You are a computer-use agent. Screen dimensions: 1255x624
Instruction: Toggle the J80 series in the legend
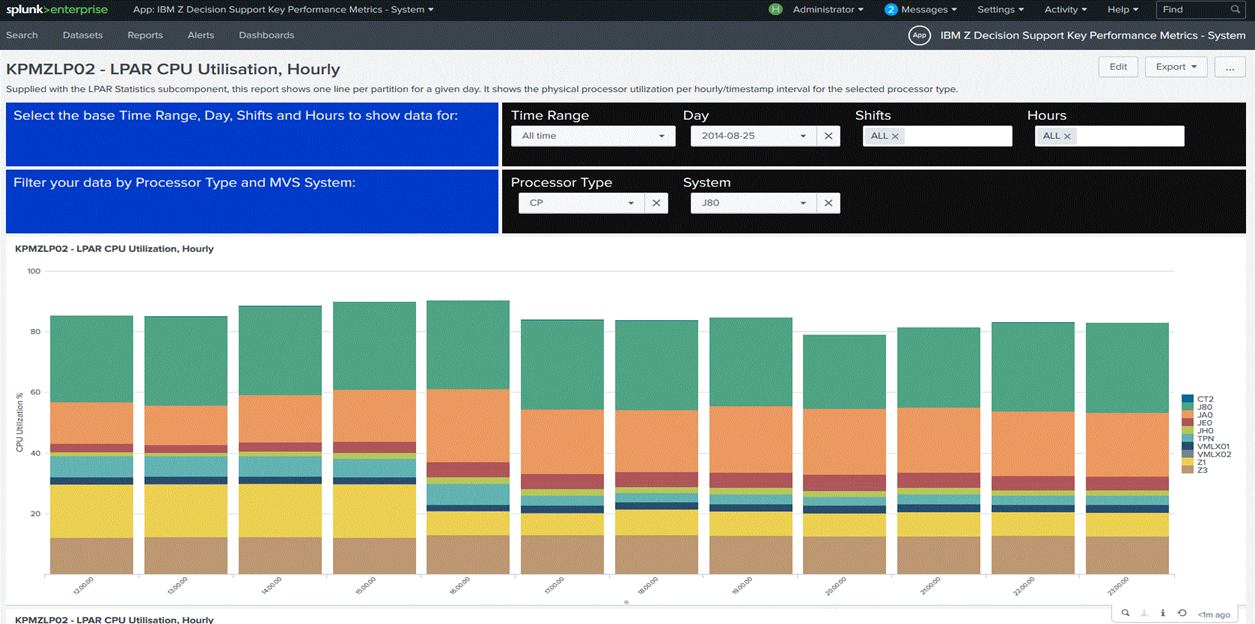point(1204,407)
